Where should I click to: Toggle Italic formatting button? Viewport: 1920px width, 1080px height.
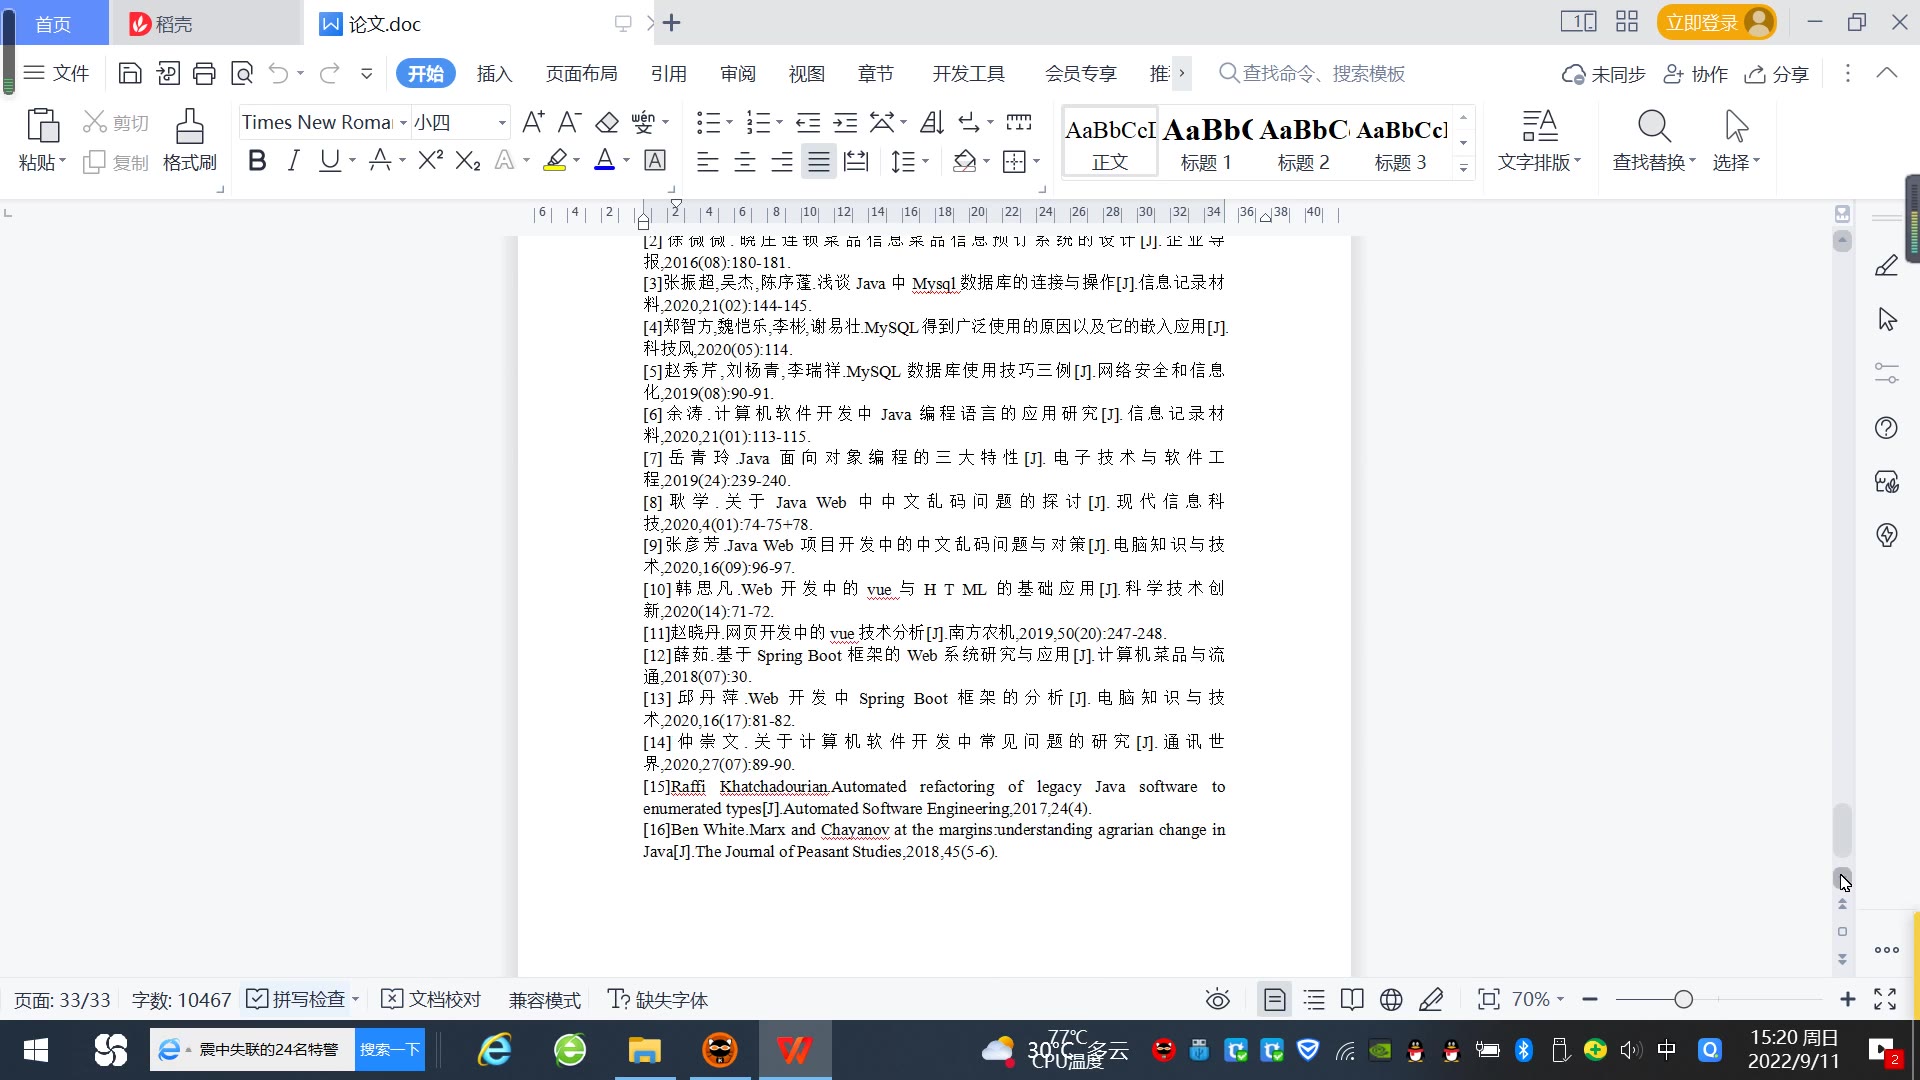point(293,161)
